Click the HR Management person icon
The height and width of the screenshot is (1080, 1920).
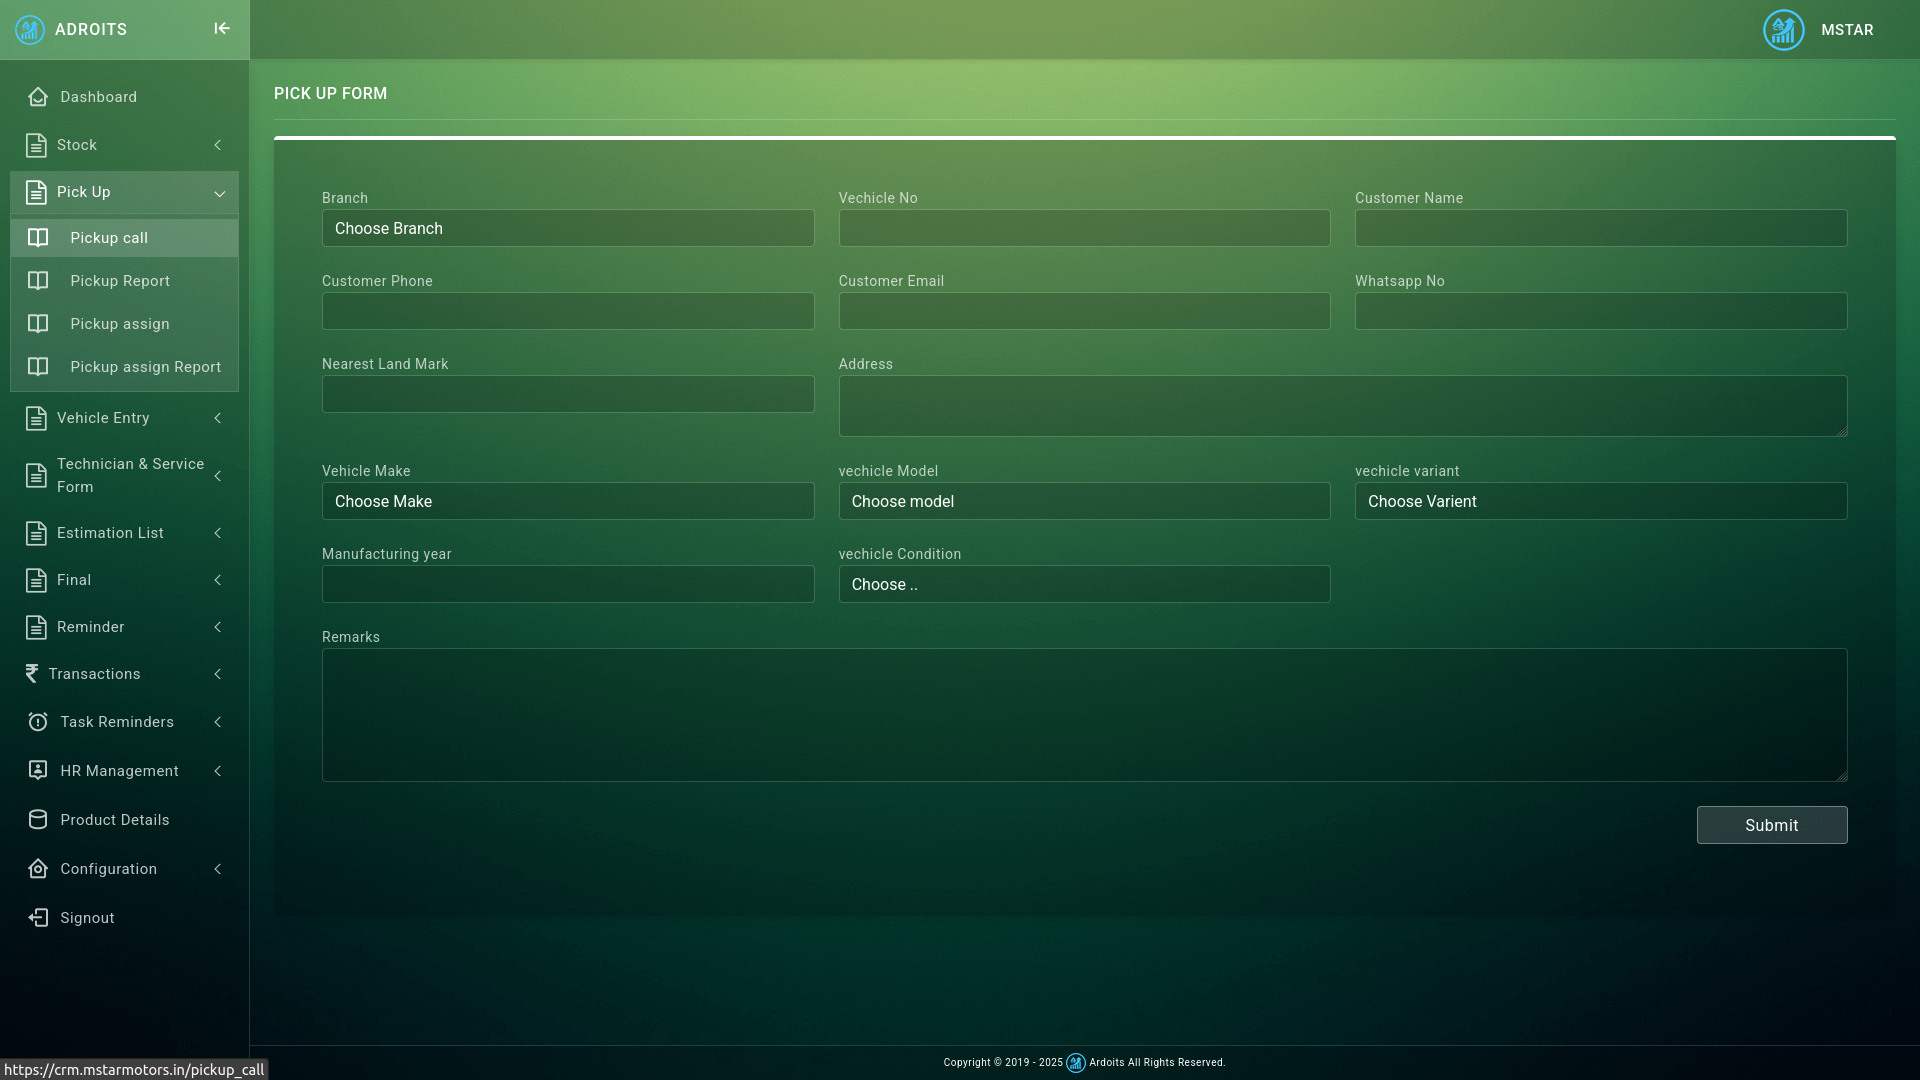point(38,771)
